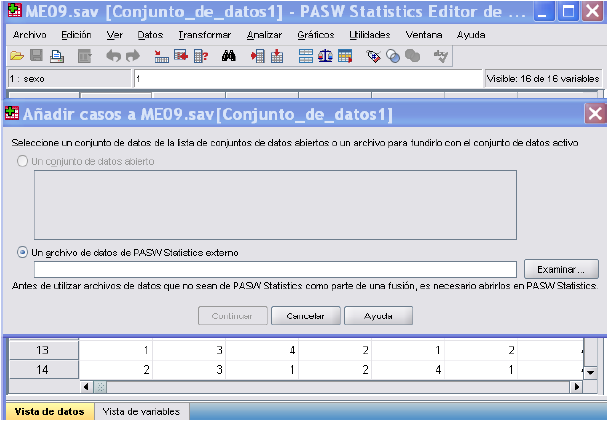Viewport: 615px width, 435px height.
Task: Click the Ayuda button in dialog
Action: (378, 316)
